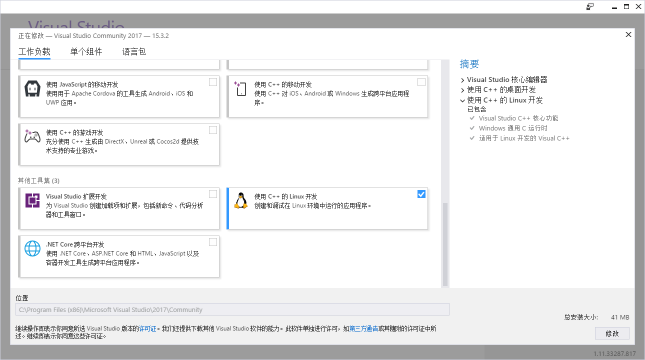Screen dimensions: 645x360
Task: Minimize the Visual Studio Installer window
Action: (x=614, y=7)
